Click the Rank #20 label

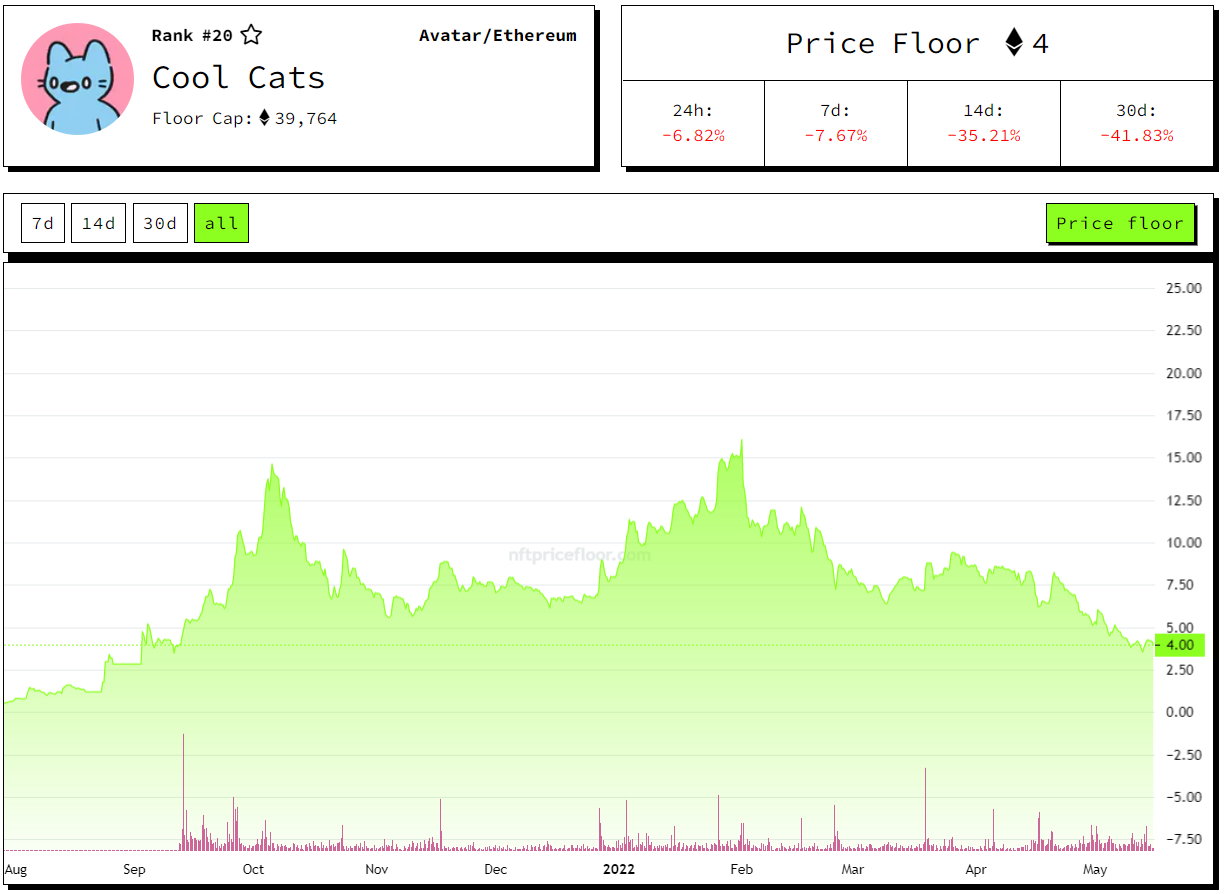192,35
